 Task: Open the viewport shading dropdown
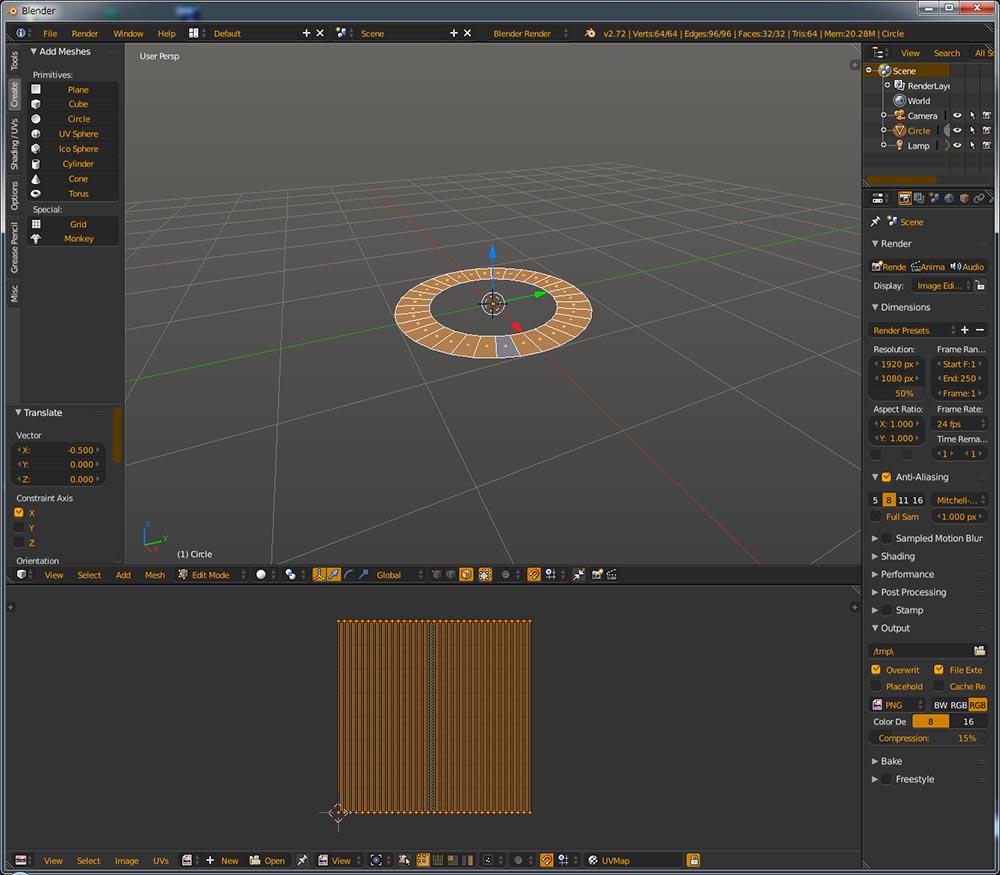click(x=265, y=575)
